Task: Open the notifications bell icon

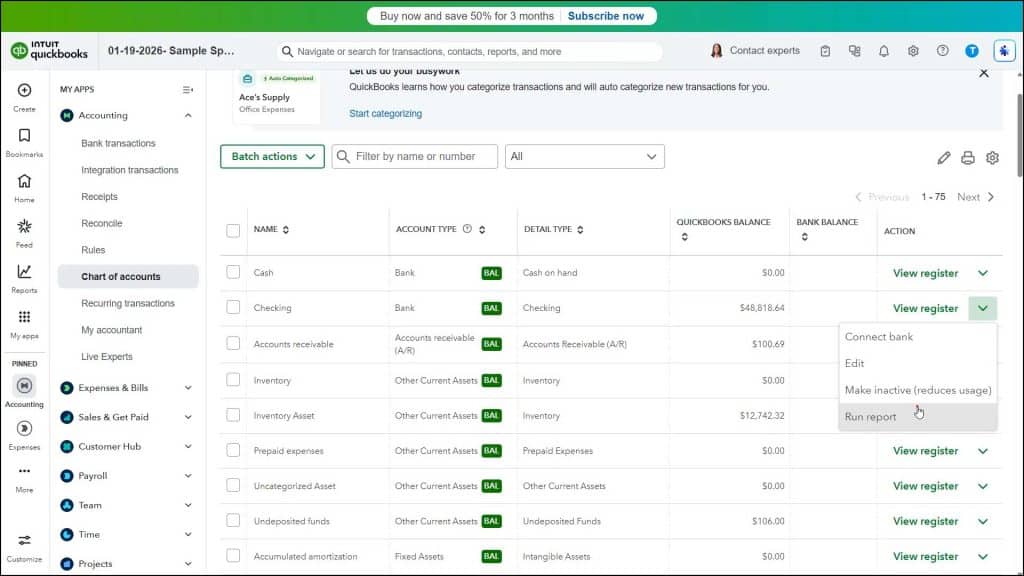Action: pyautogui.click(x=884, y=50)
